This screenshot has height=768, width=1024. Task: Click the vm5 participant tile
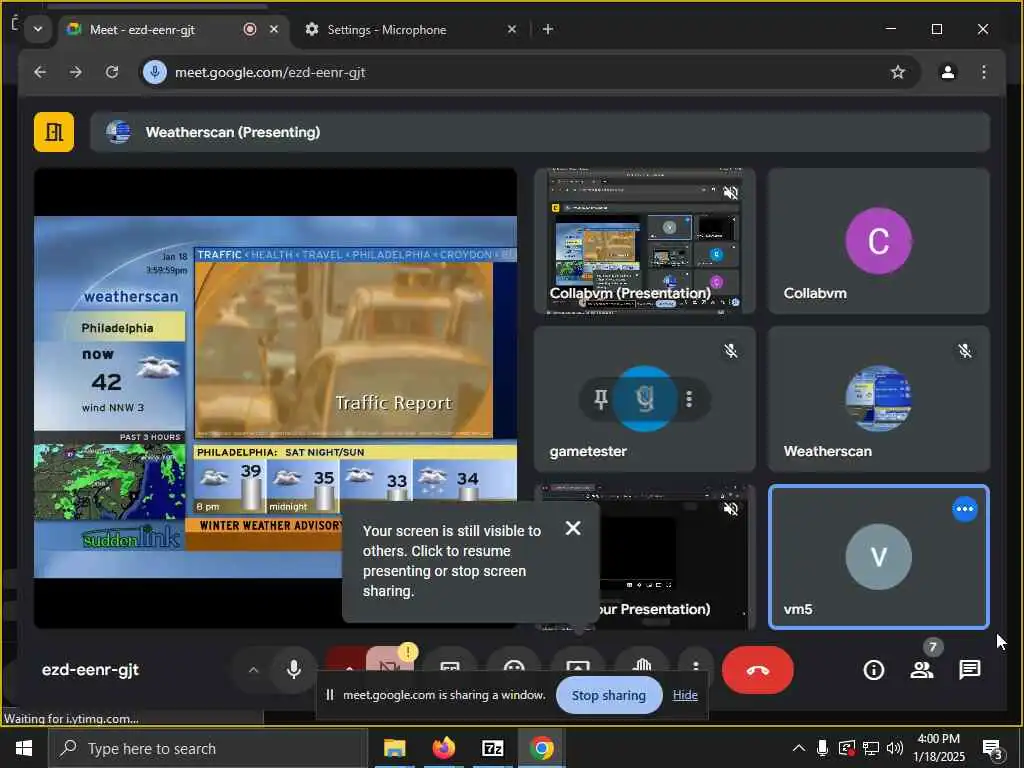point(878,557)
